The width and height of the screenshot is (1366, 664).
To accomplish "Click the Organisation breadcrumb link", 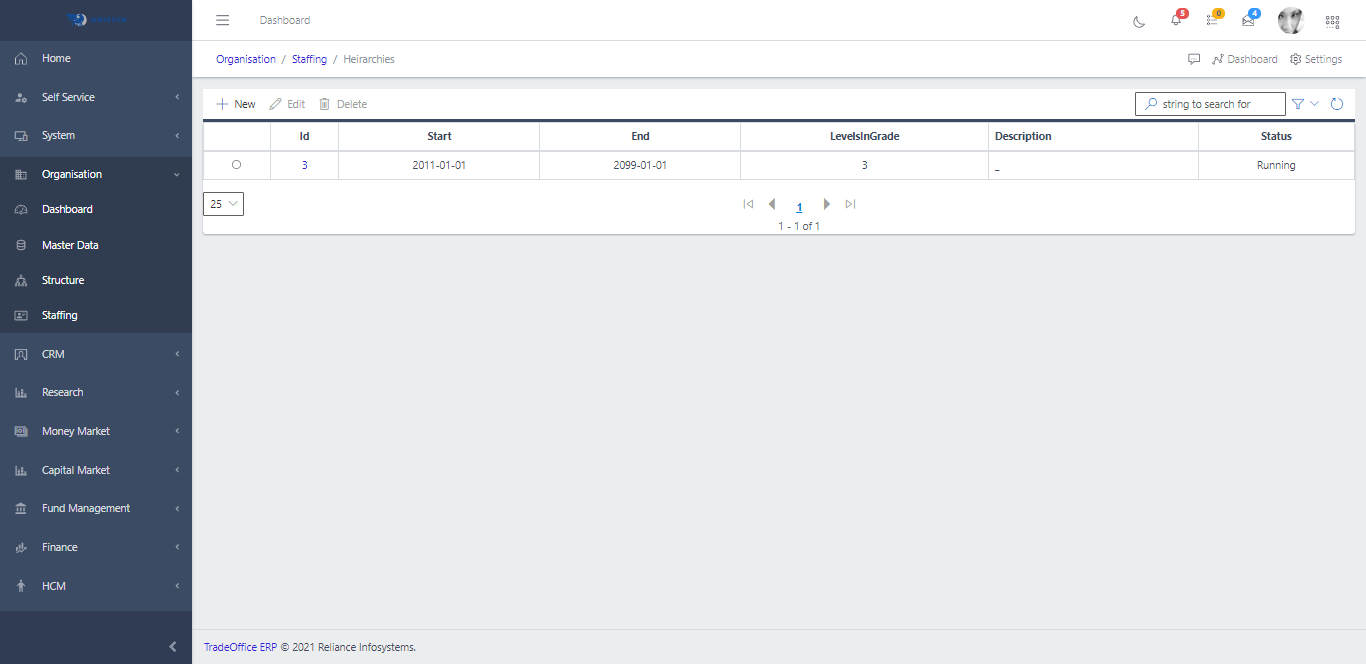I will 246,59.
